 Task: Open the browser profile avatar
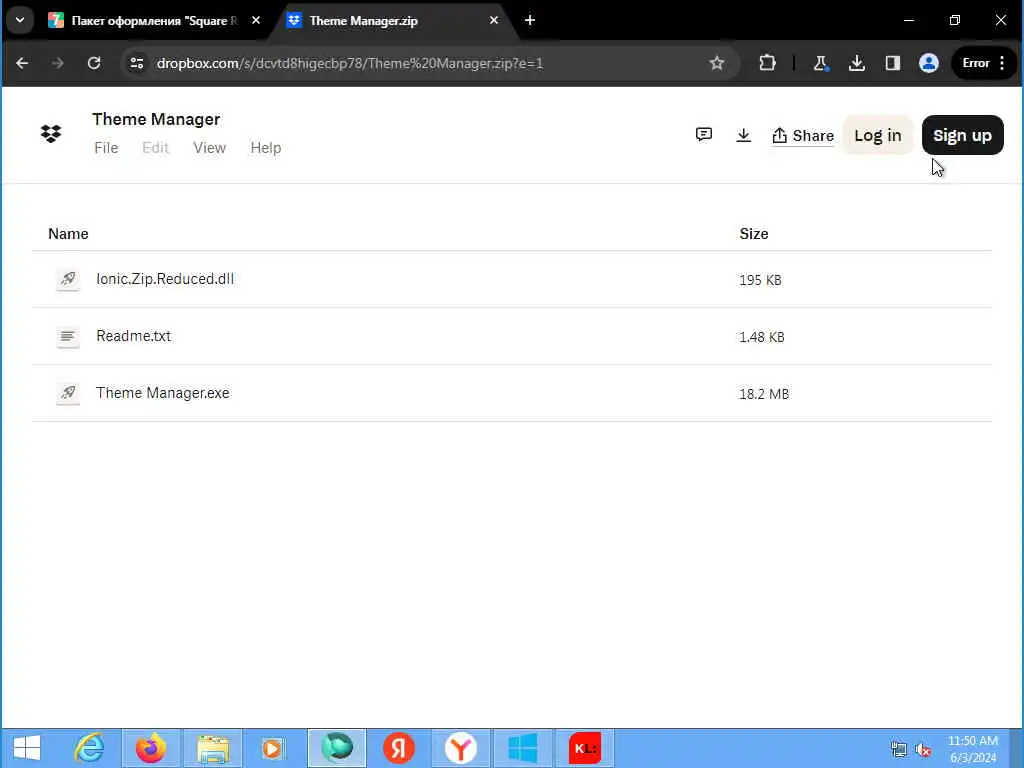pyautogui.click(x=929, y=63)
